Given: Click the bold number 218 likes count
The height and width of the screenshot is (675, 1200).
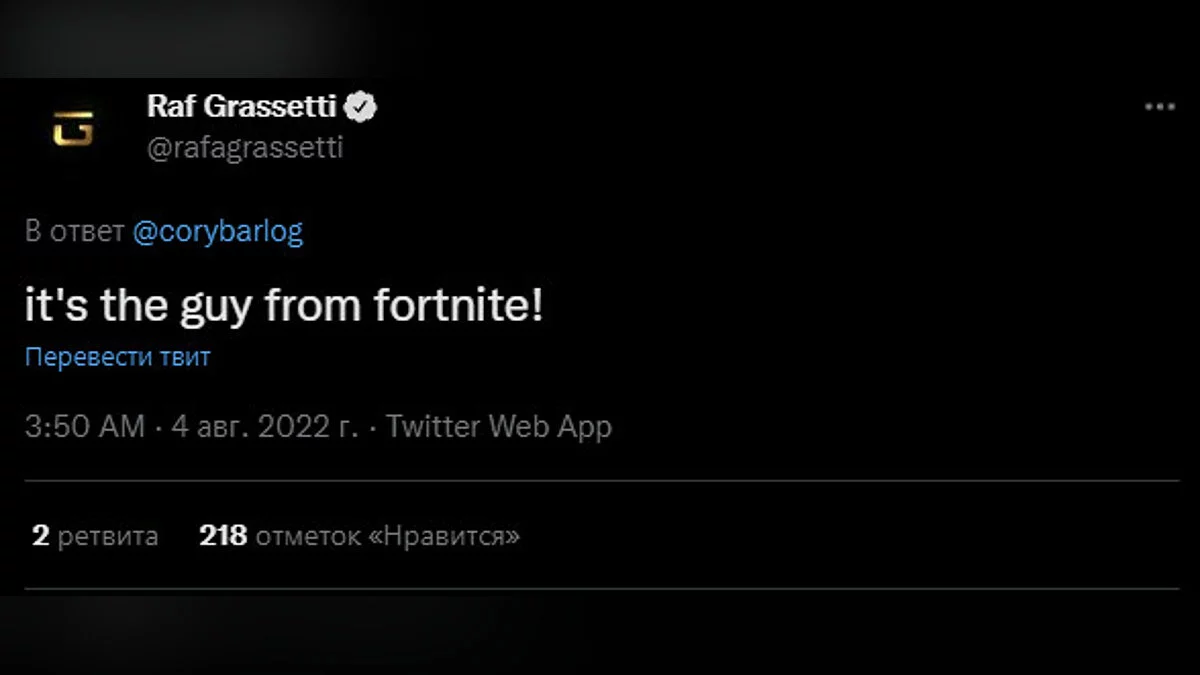Looking at the screenshot, I should tap(223, 536).
